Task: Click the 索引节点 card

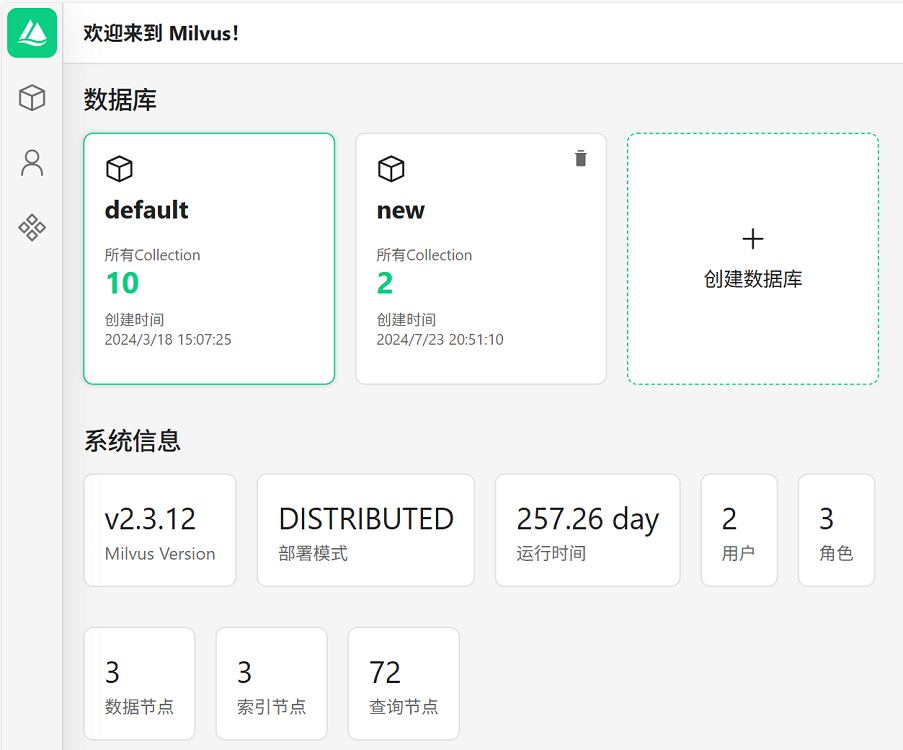Action: coord(271,683)
